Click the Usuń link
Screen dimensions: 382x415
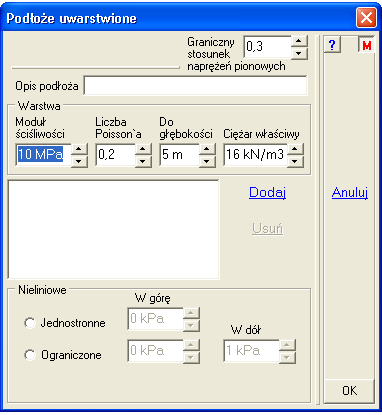pyautogui.click(x=268, y=229)
